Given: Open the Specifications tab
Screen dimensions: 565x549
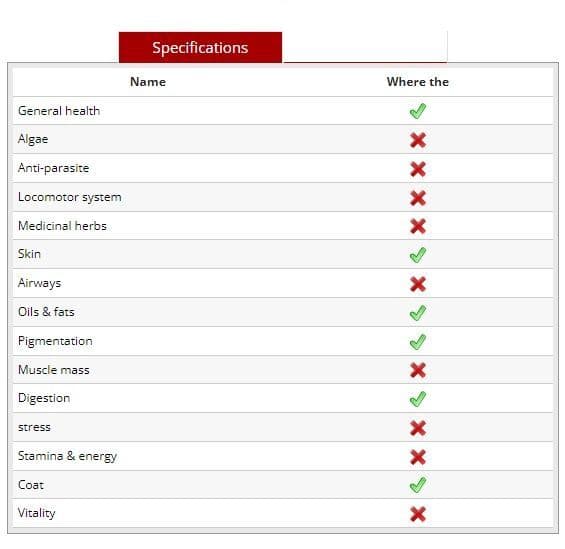Looking at the screenshot, I should 200,48.
